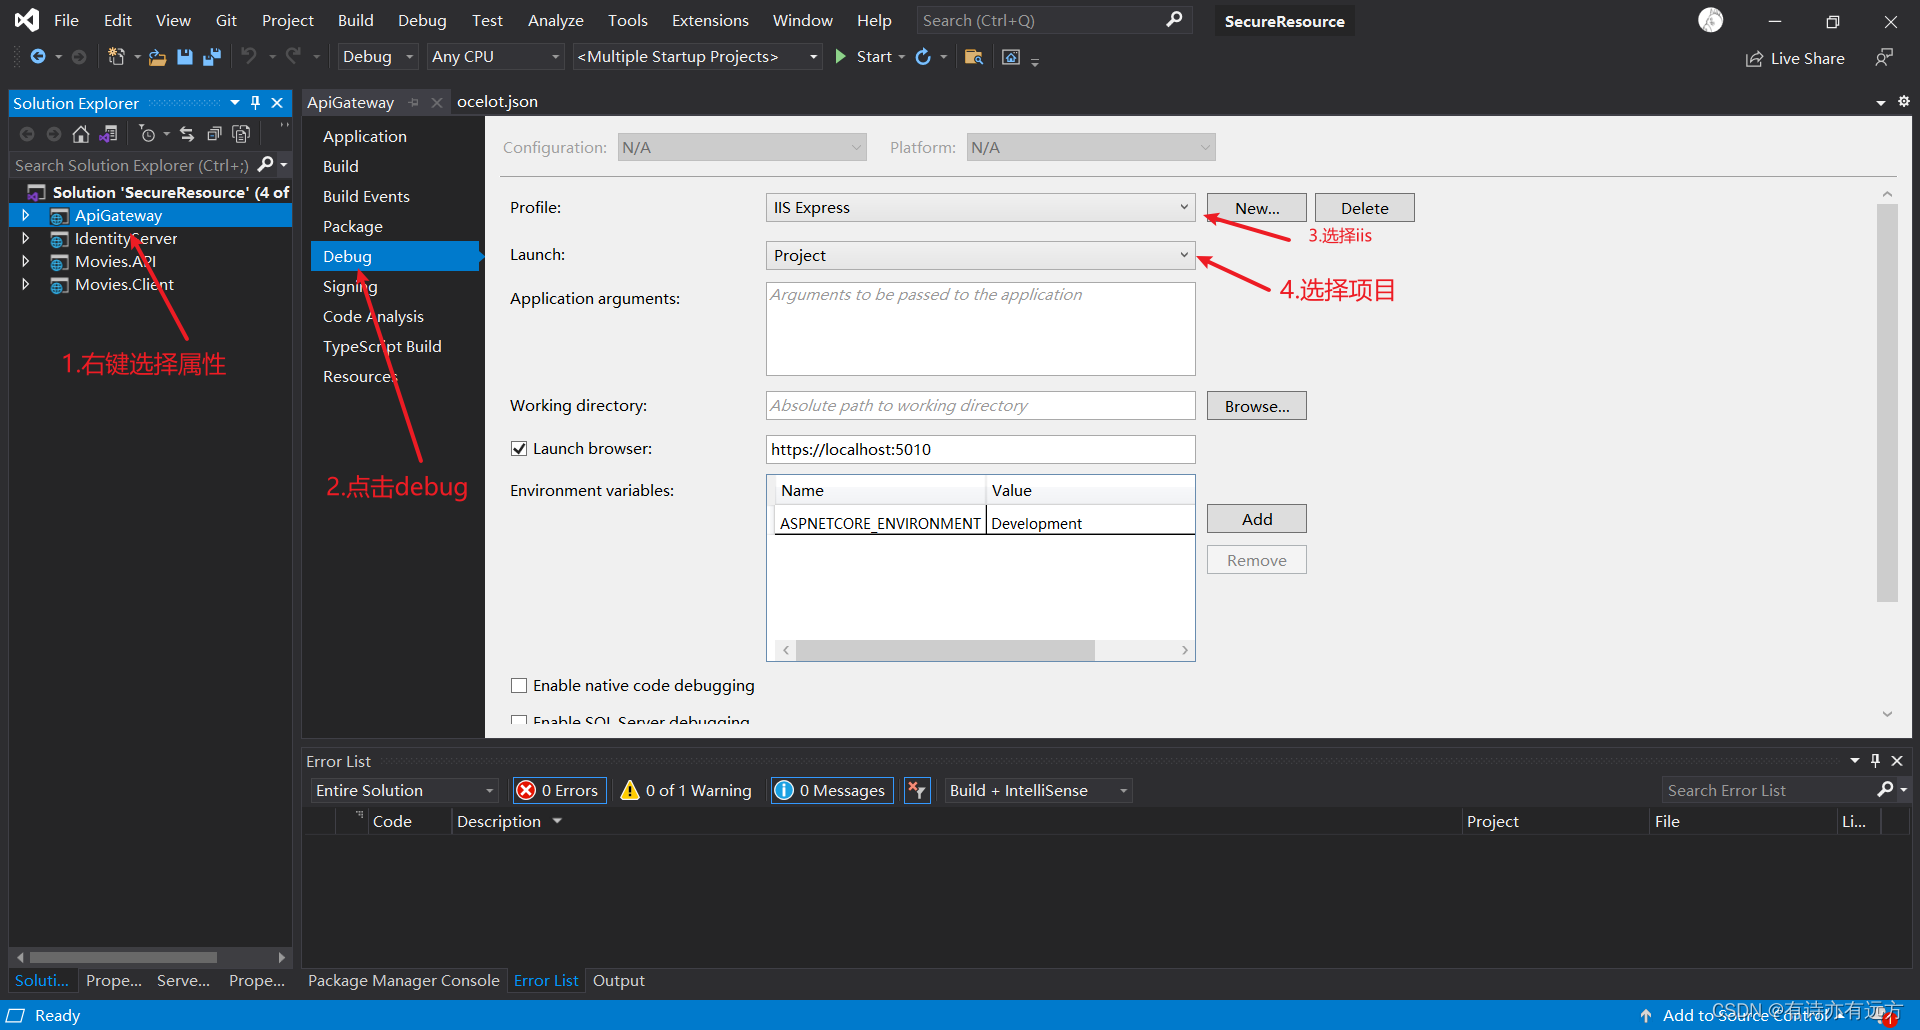
Task: Expand the ApiGateway project node
Action: coord(26,215)
